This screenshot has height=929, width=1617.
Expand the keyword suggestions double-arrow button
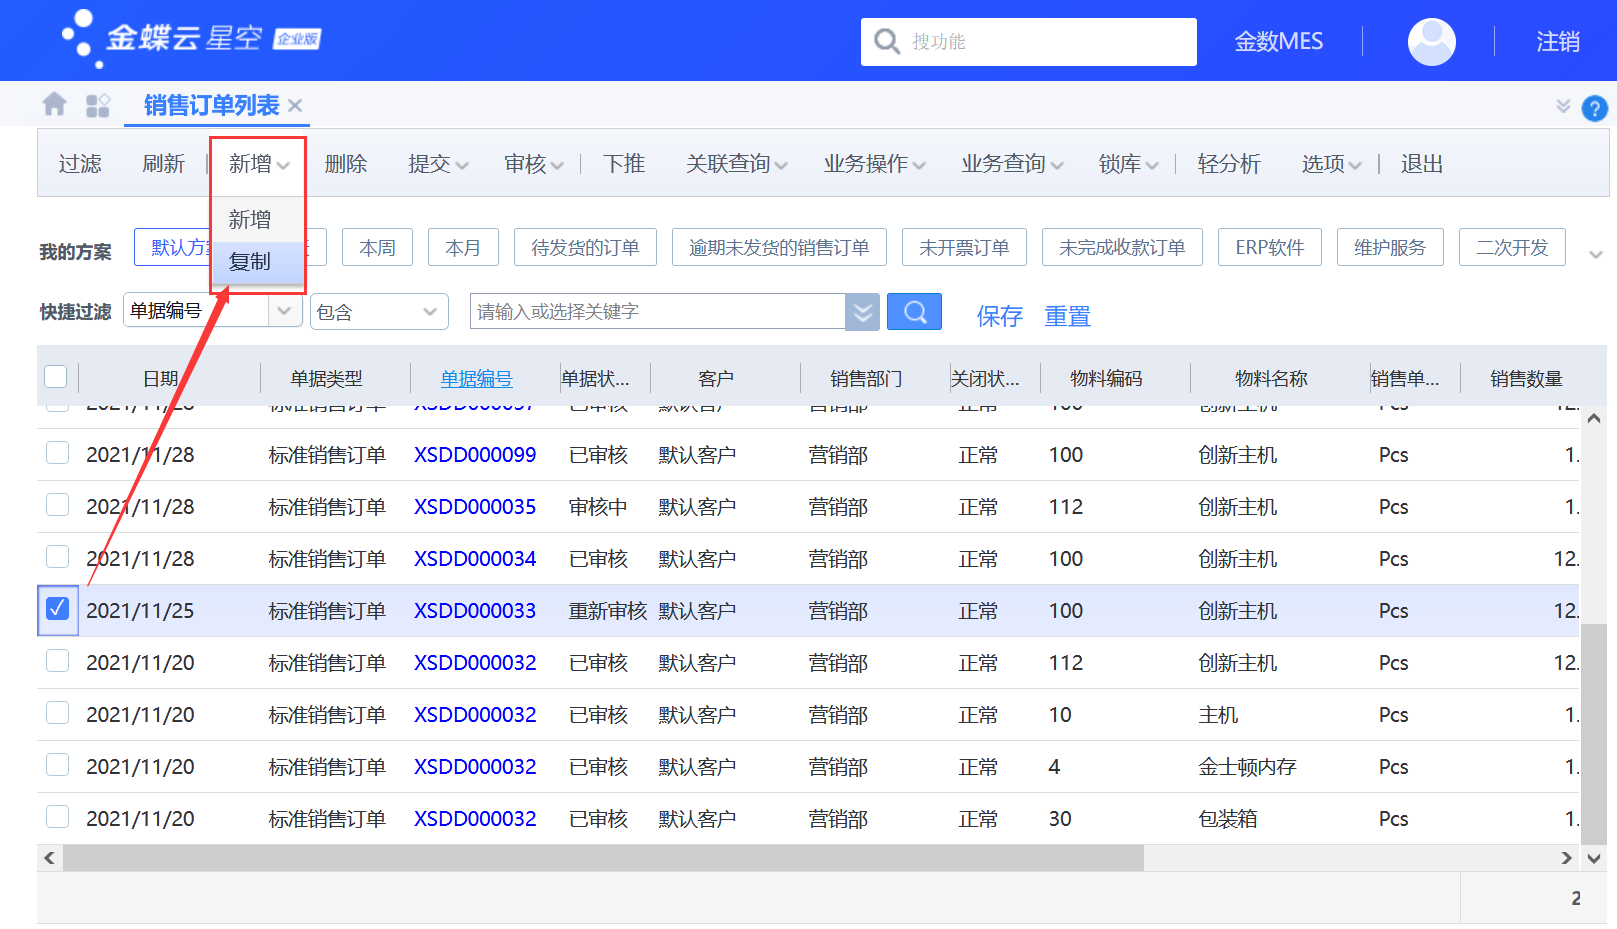pyautogui.click(x=862, y=312)
